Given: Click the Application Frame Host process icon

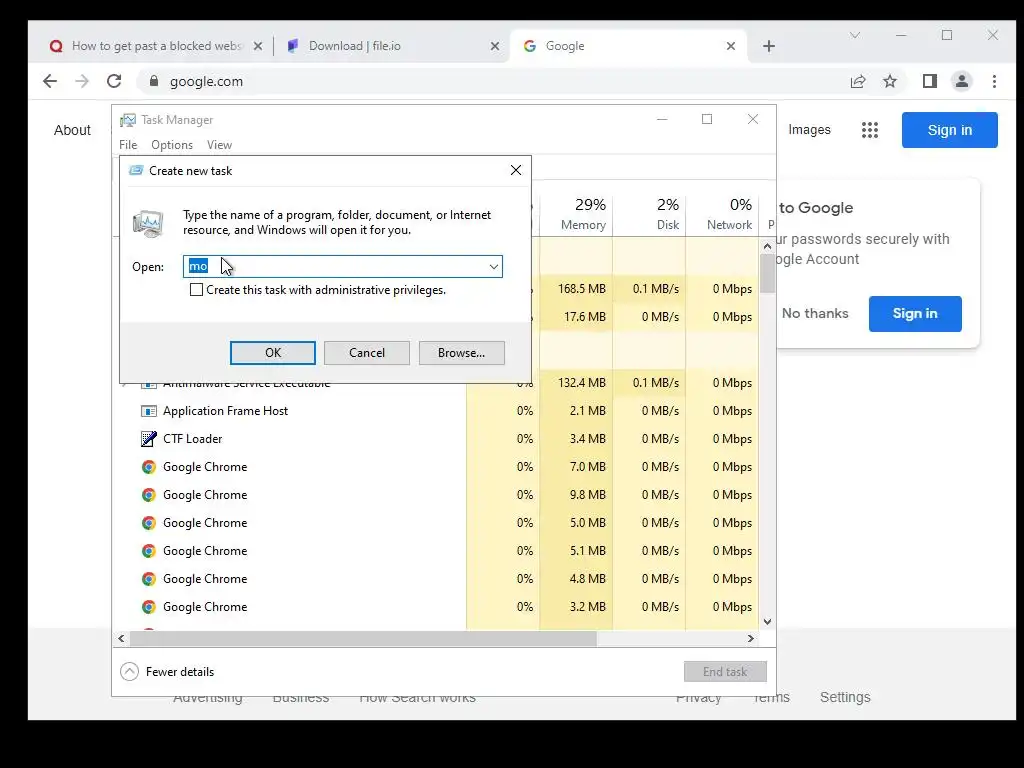Looking at the screenshot, I should click(x=149, y=411).
